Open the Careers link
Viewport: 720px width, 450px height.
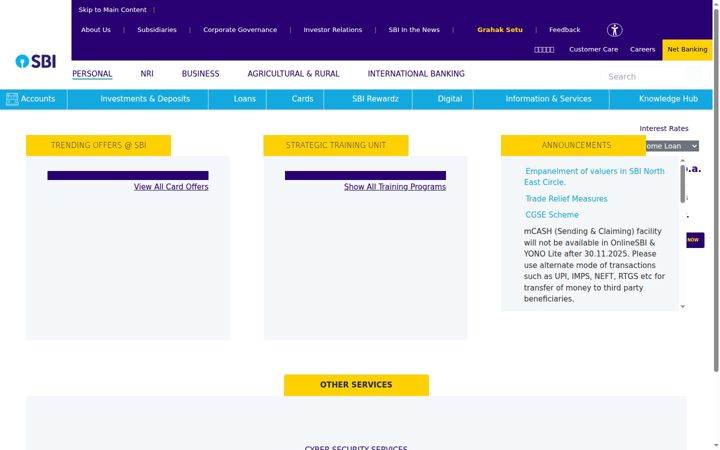point(642,50)
